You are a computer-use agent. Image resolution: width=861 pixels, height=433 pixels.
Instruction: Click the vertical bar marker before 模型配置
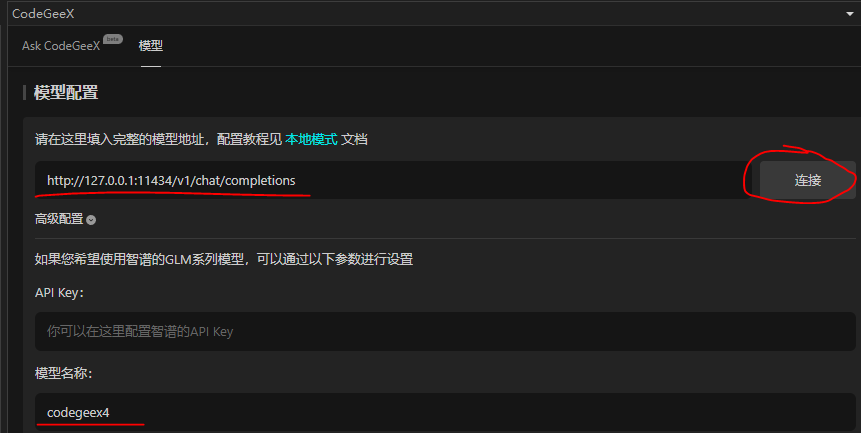[x=24, y=92]
